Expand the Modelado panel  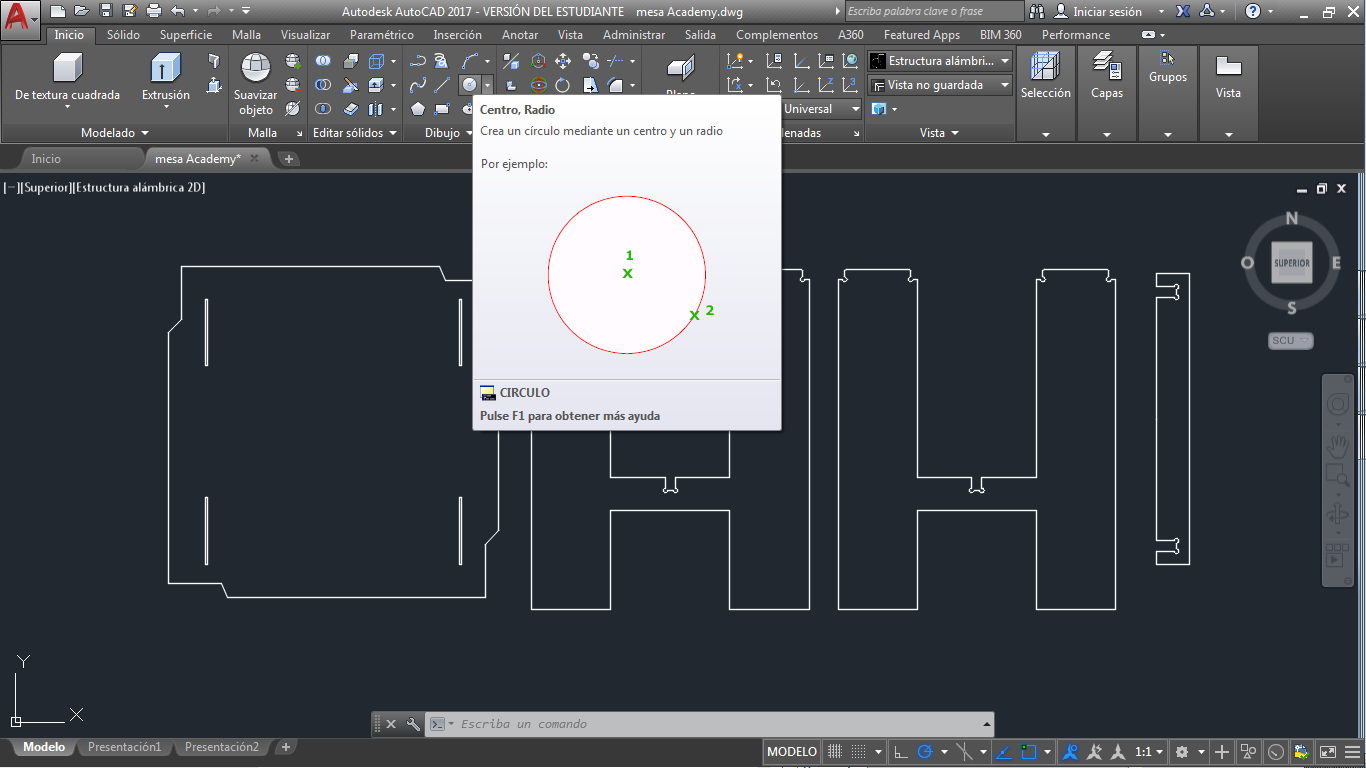pos(114,133)
